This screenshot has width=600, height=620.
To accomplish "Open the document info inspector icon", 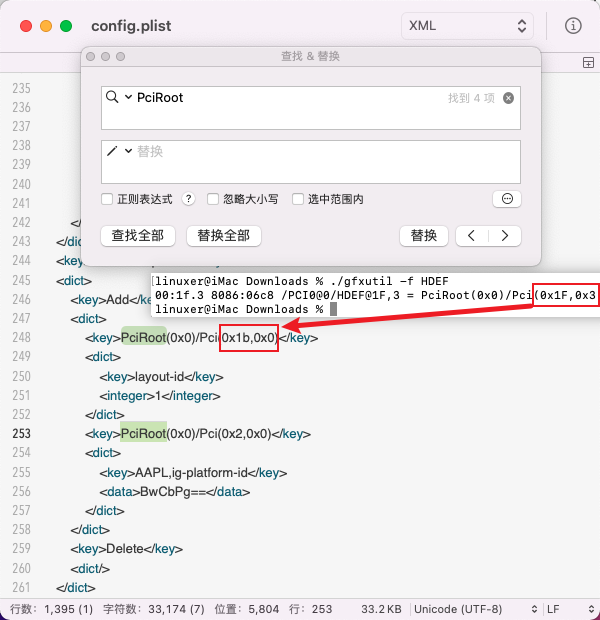I will pos(573,26).
